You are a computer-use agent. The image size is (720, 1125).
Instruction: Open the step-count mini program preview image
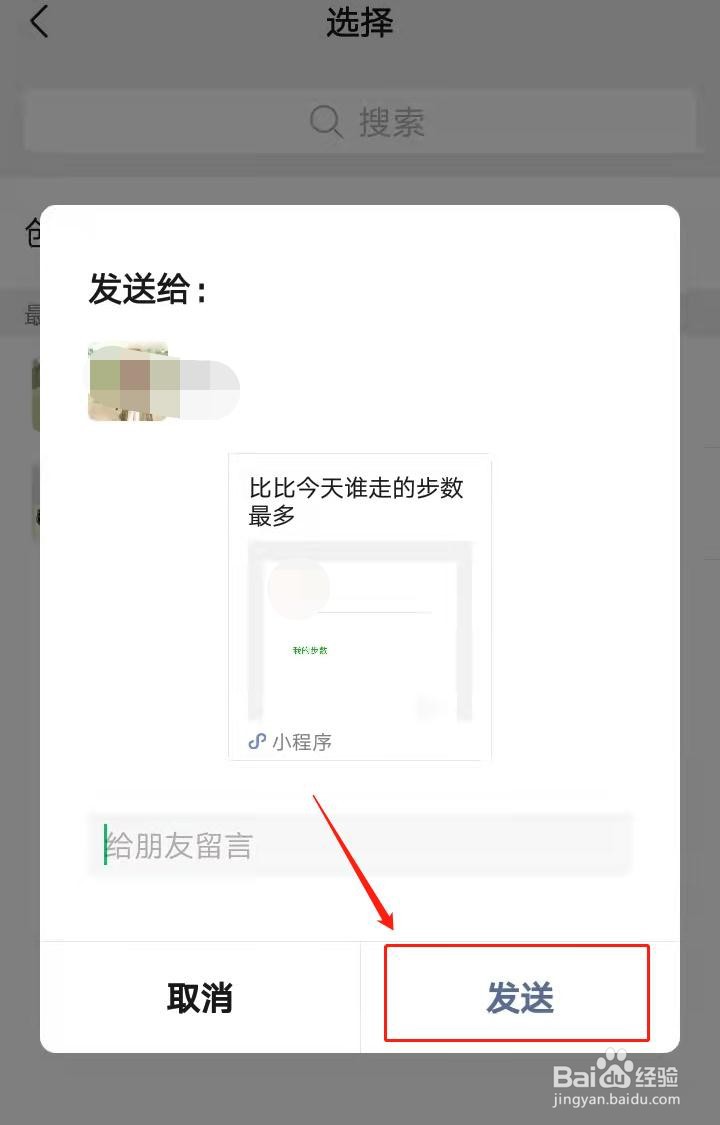click(360, 631)
